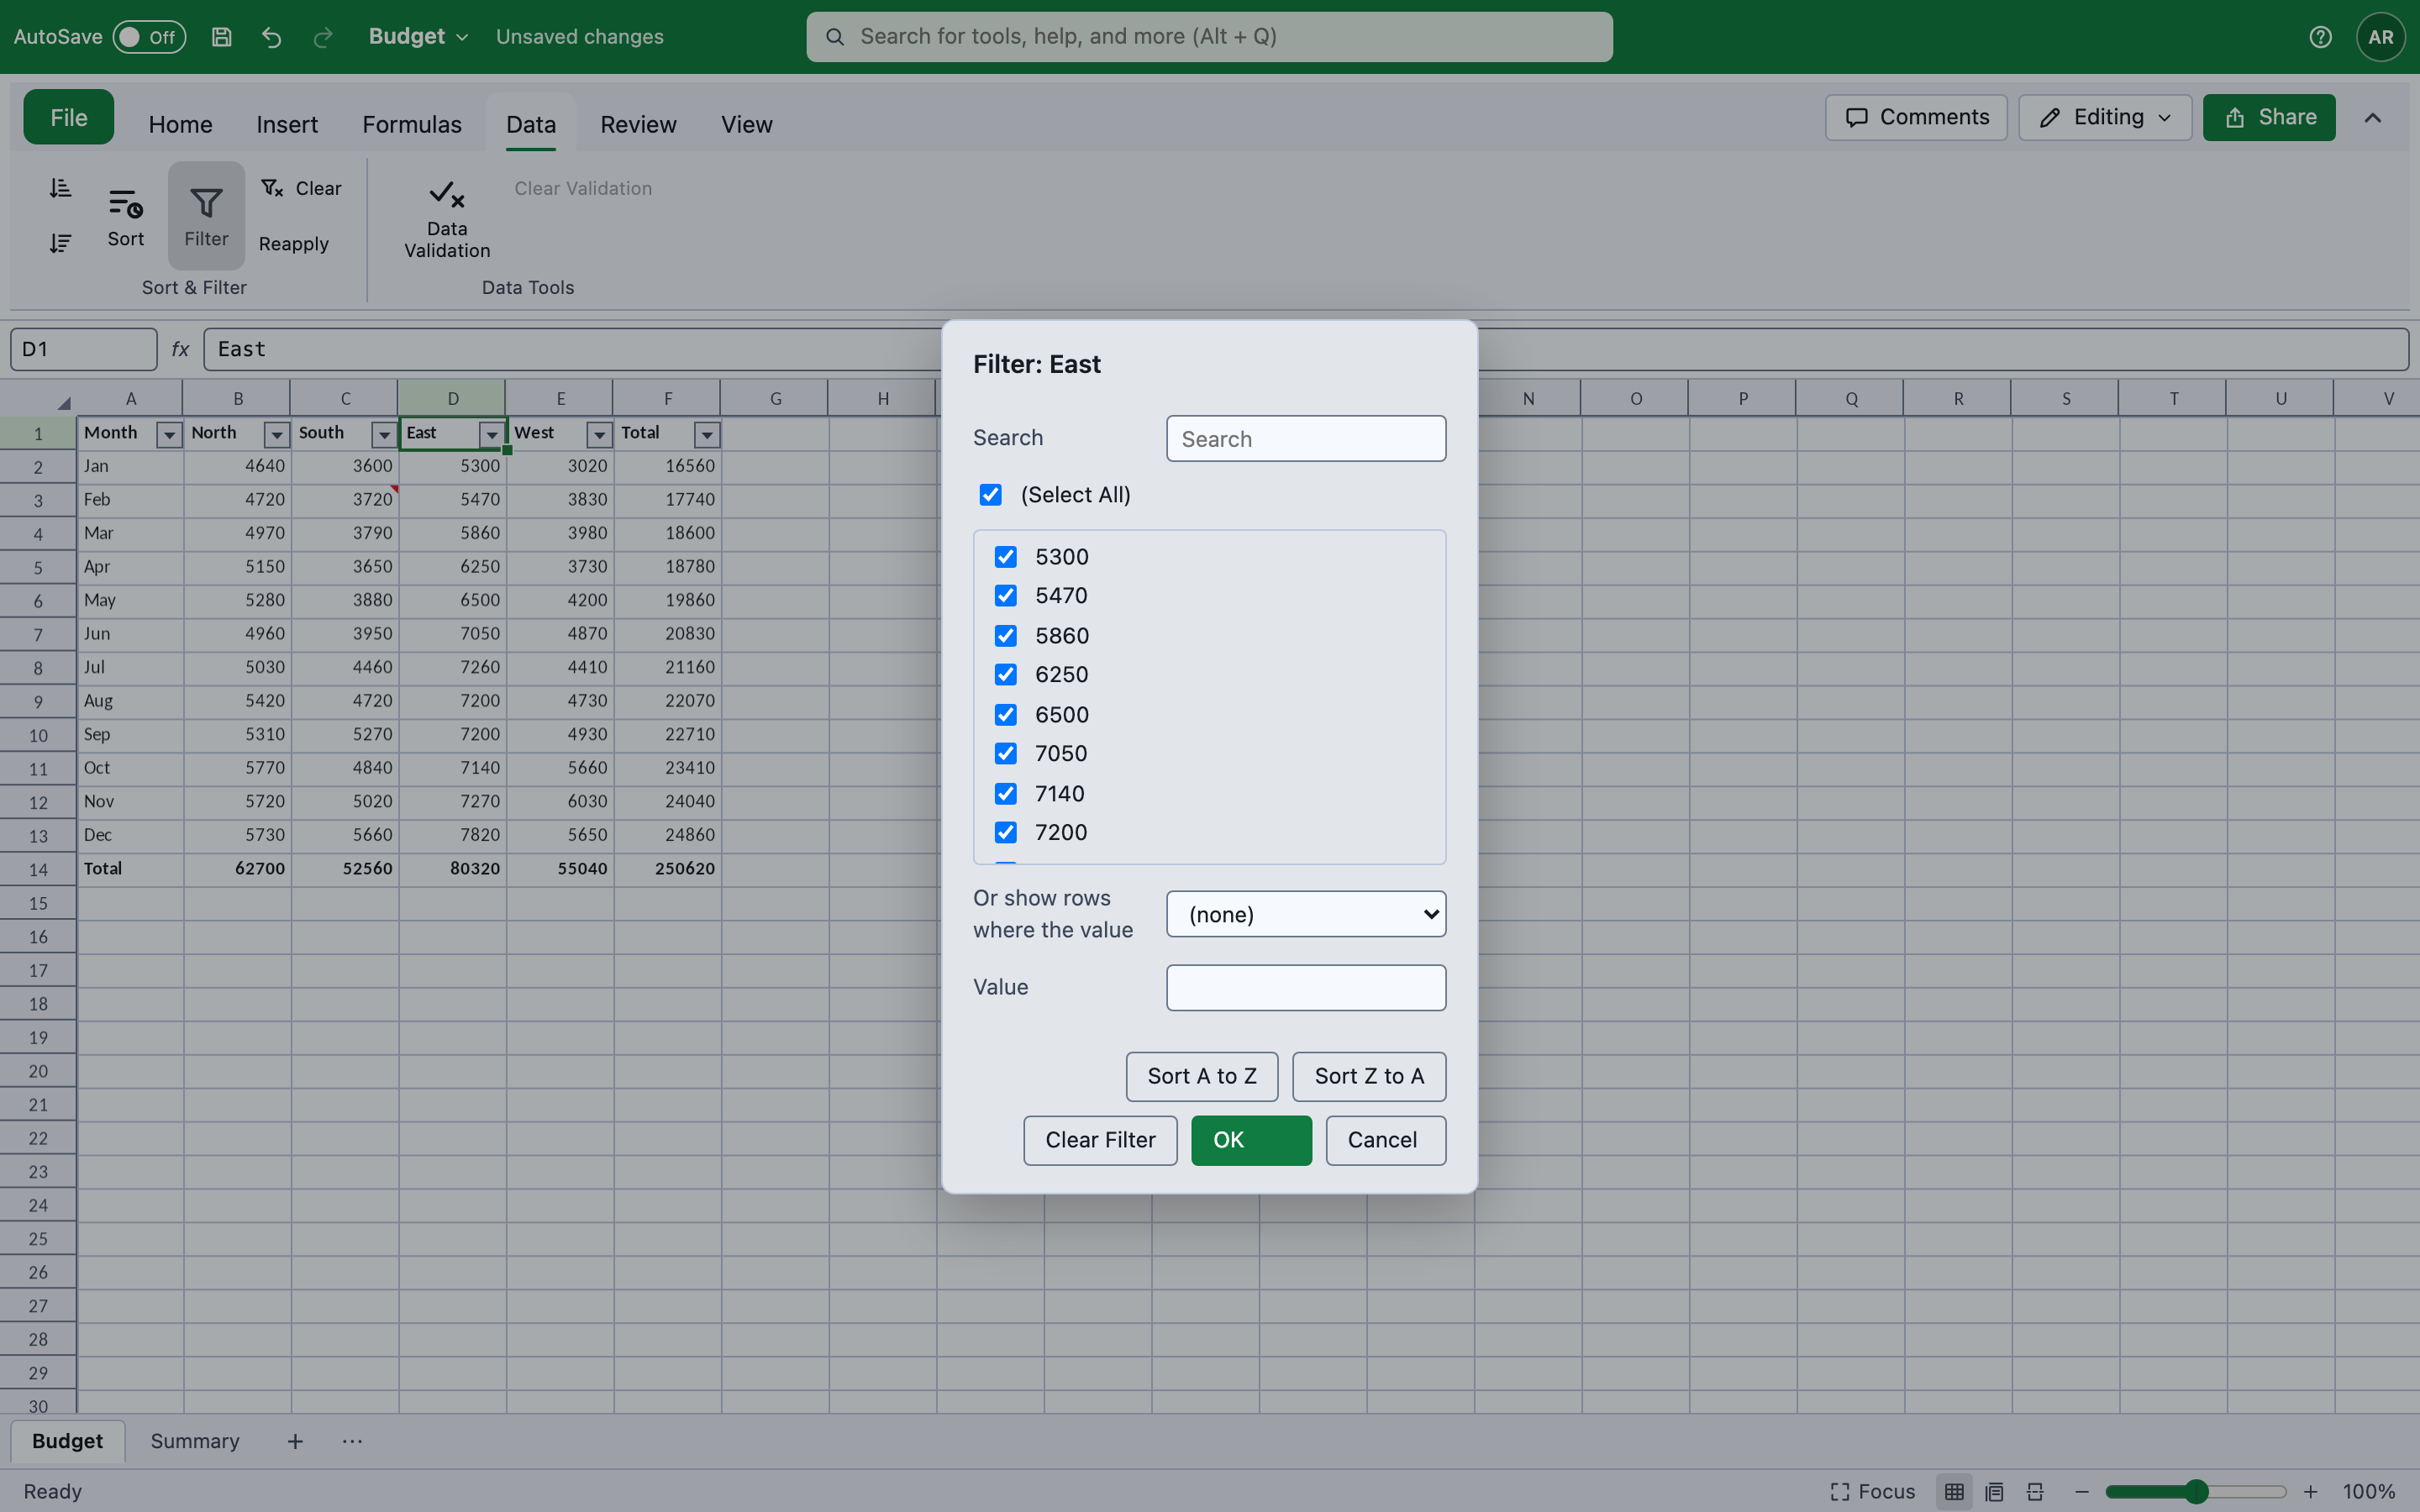The width and height of the screenshot is (2420, 1512).
Task: Click the Sort Descending icon
Action: pyautogui.click(x=60, y=243)
